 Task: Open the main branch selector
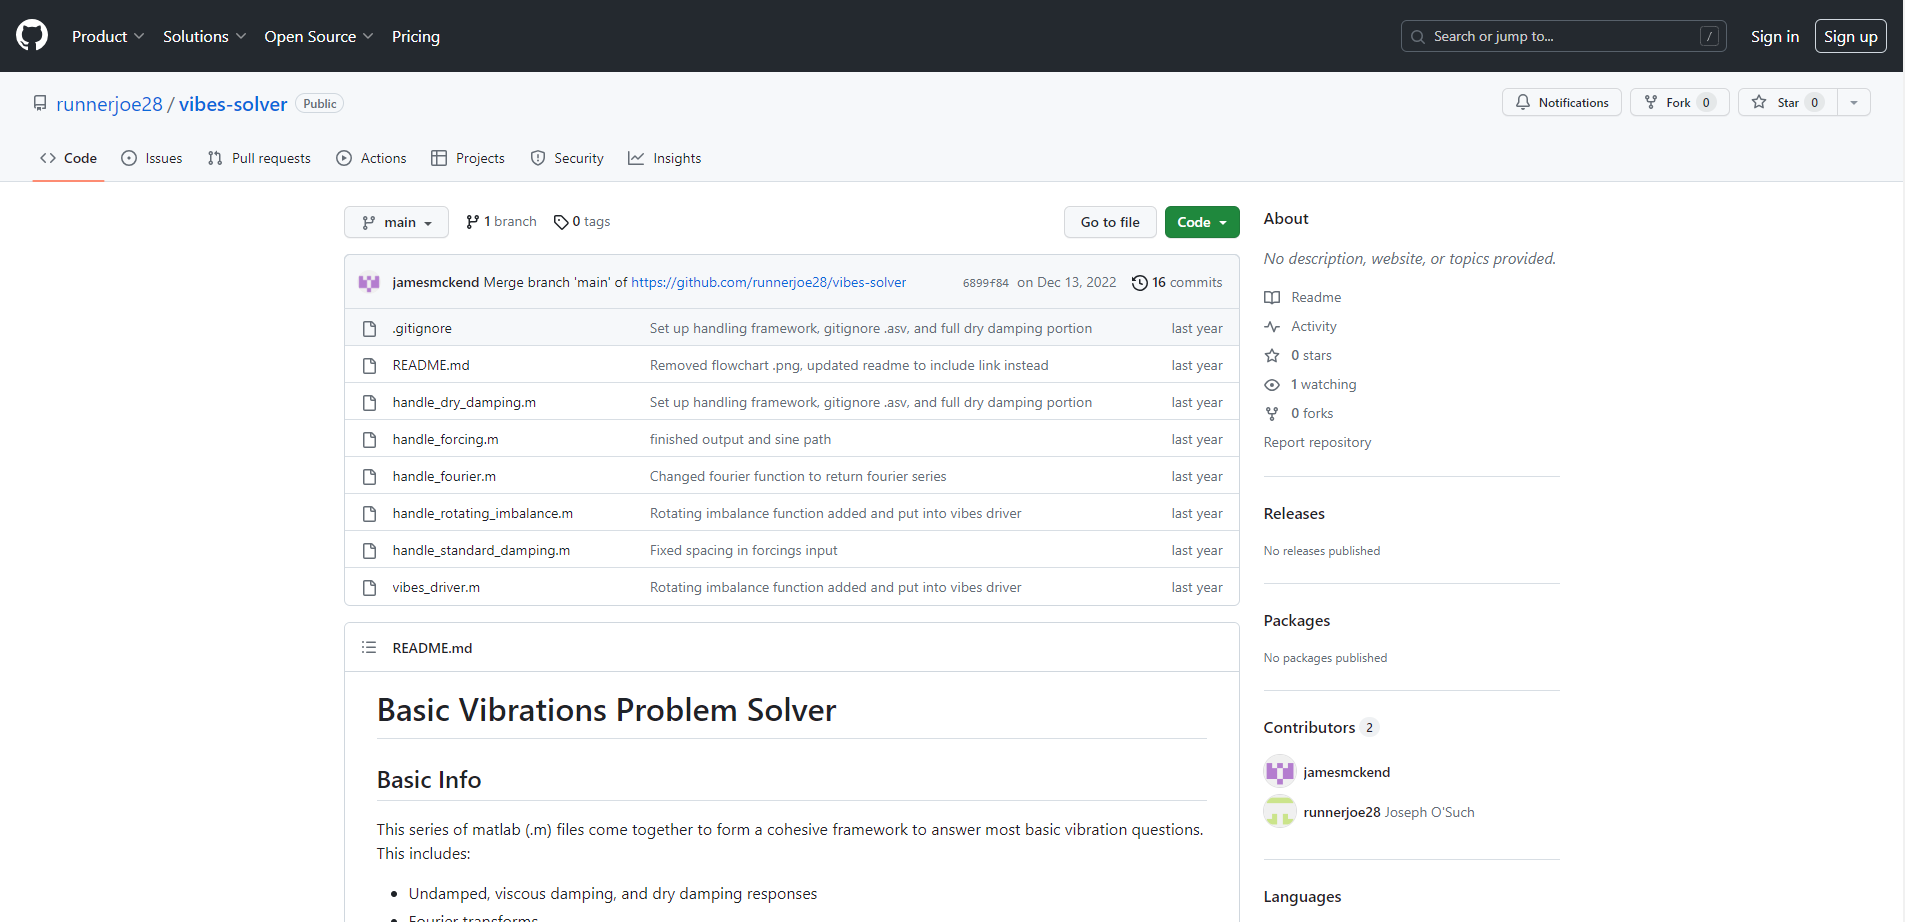coord(397,222)
